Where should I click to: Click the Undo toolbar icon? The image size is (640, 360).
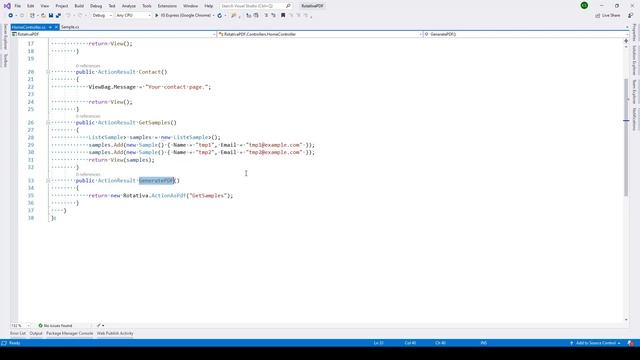(68, 16)
